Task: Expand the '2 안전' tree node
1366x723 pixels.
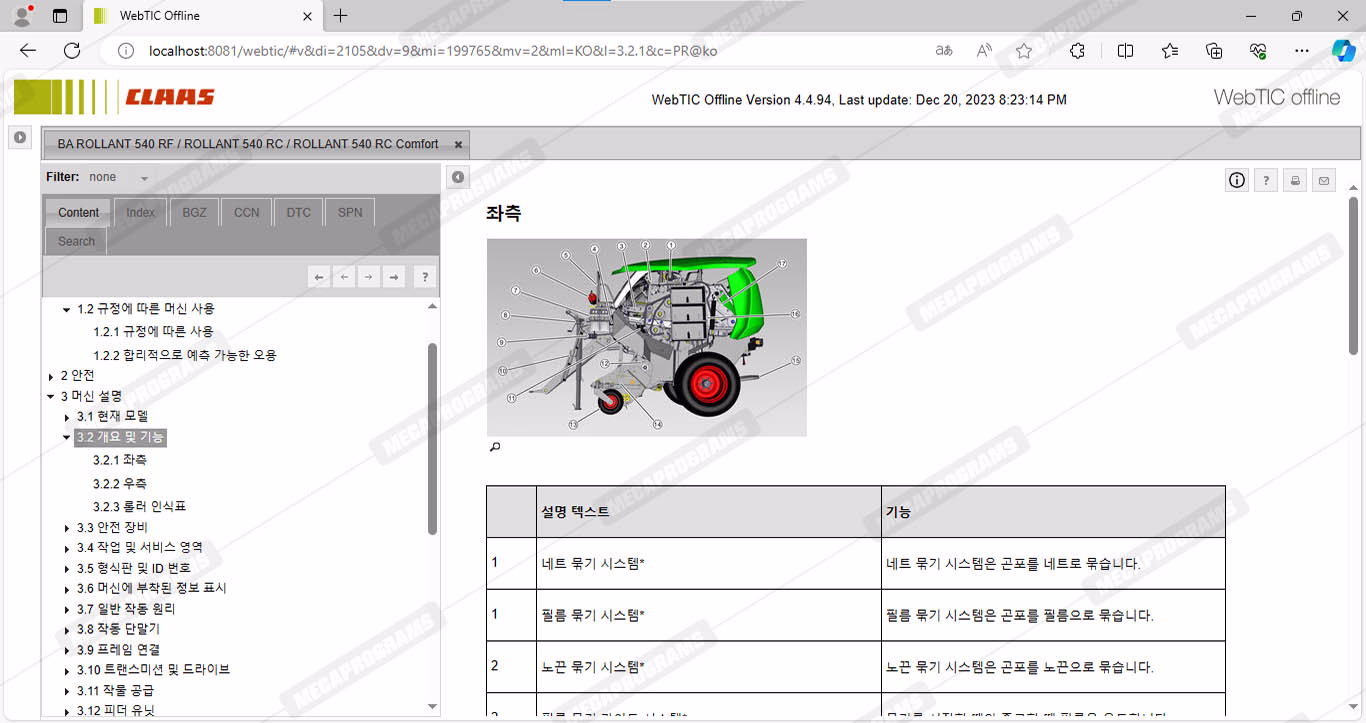Action: click(52, 376)
